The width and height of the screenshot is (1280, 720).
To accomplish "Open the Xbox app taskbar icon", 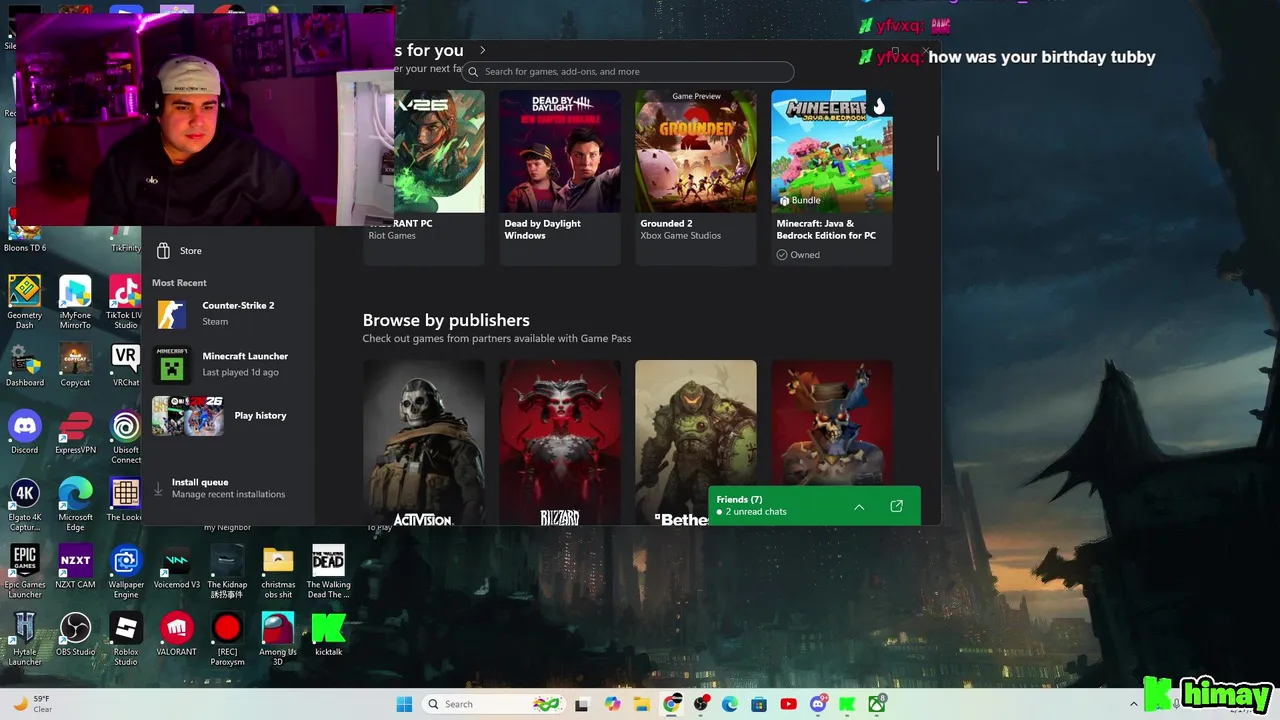I will pyautogui.click(x=877, y=704).
